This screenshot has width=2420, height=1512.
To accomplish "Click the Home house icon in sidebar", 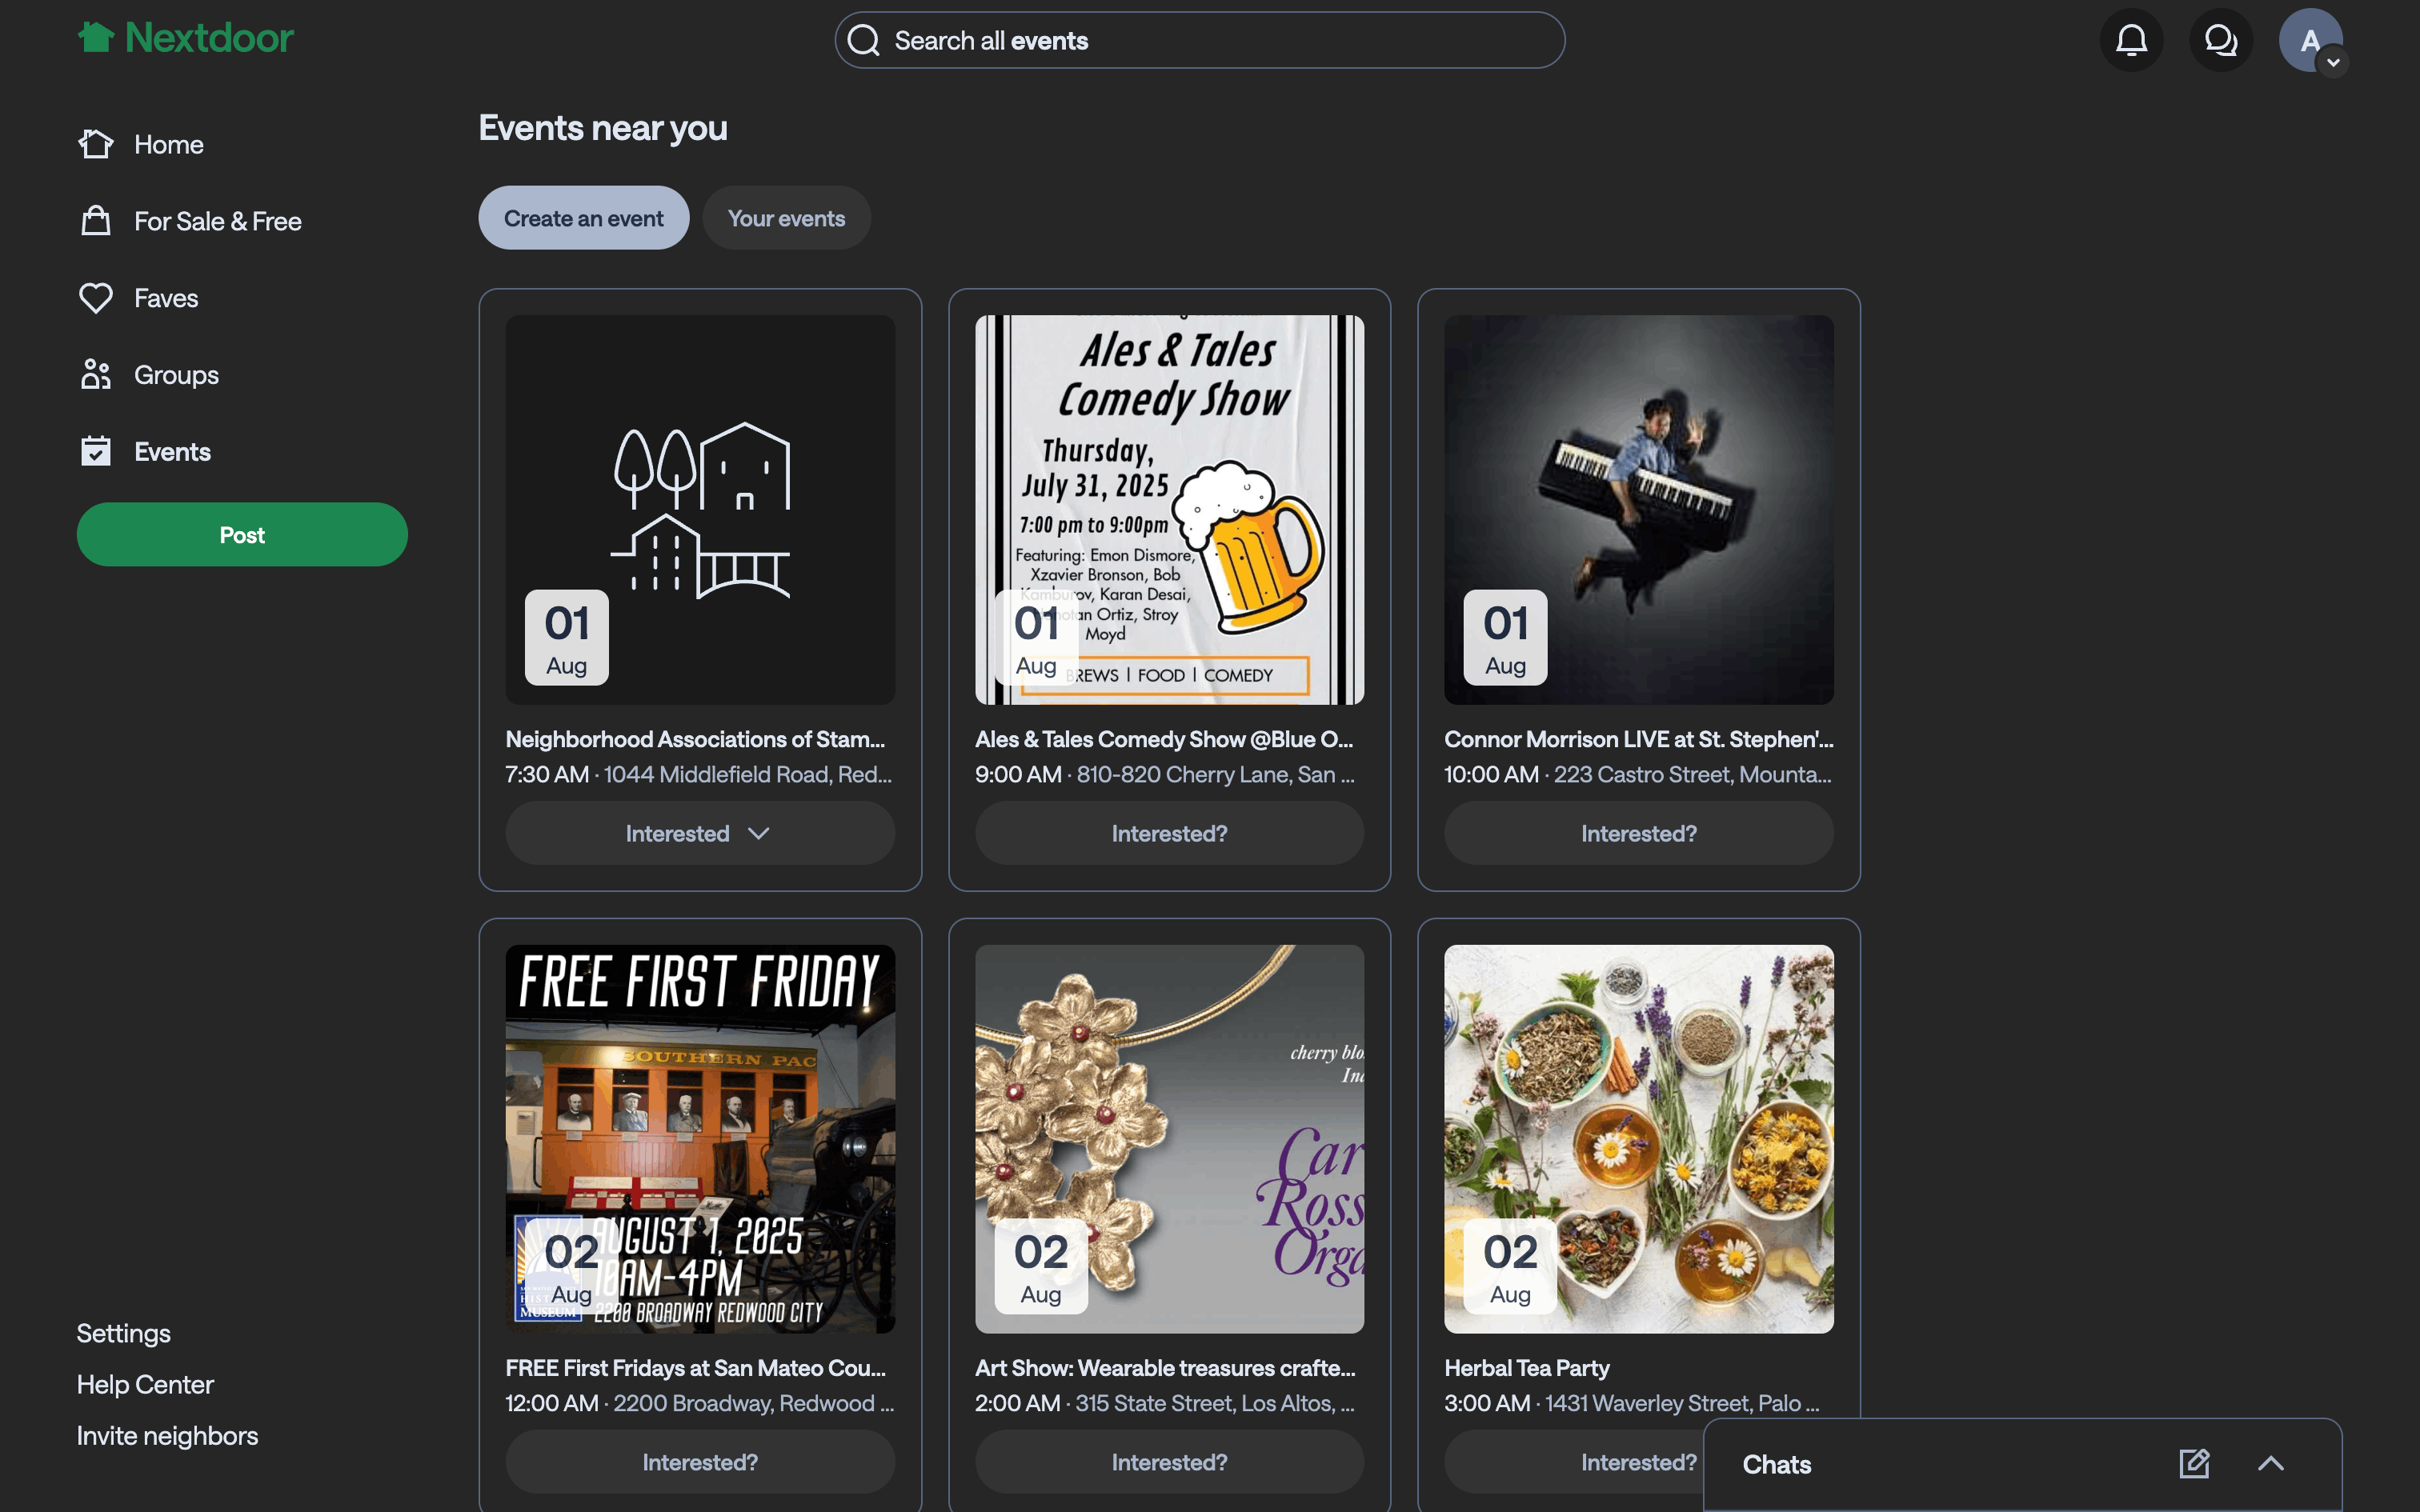I will (96, 144).
